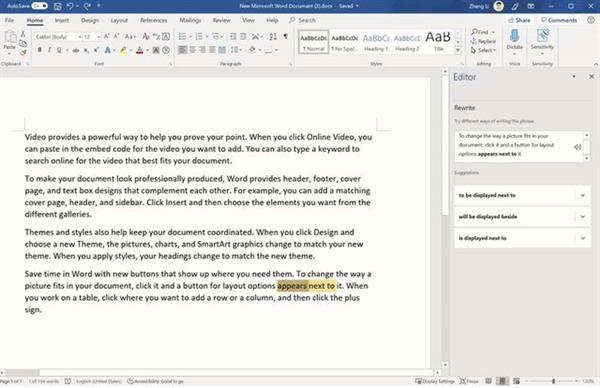Decrease paragraph indent

(233, 37)
